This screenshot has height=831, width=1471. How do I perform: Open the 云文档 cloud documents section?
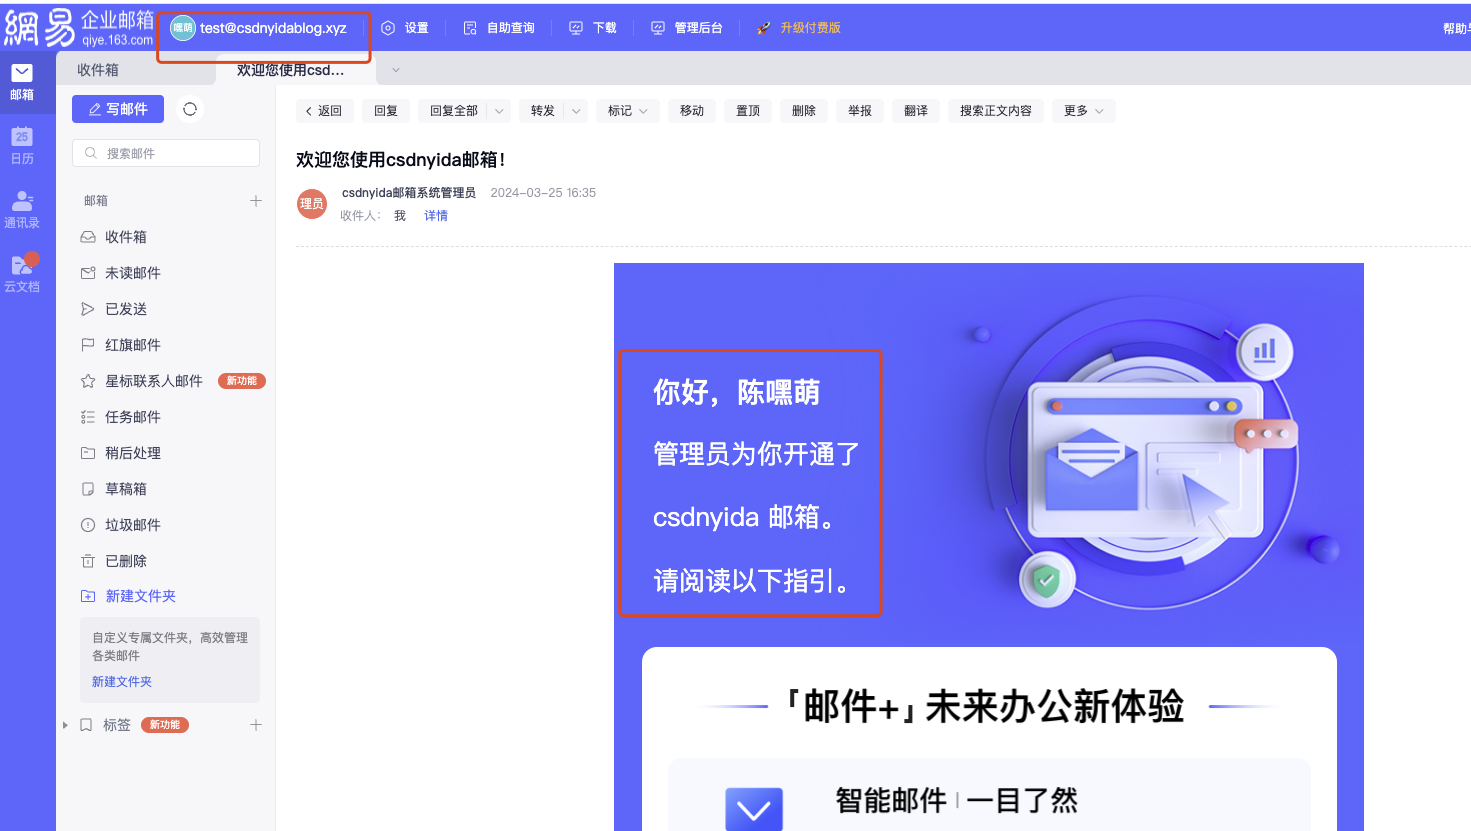22,273
